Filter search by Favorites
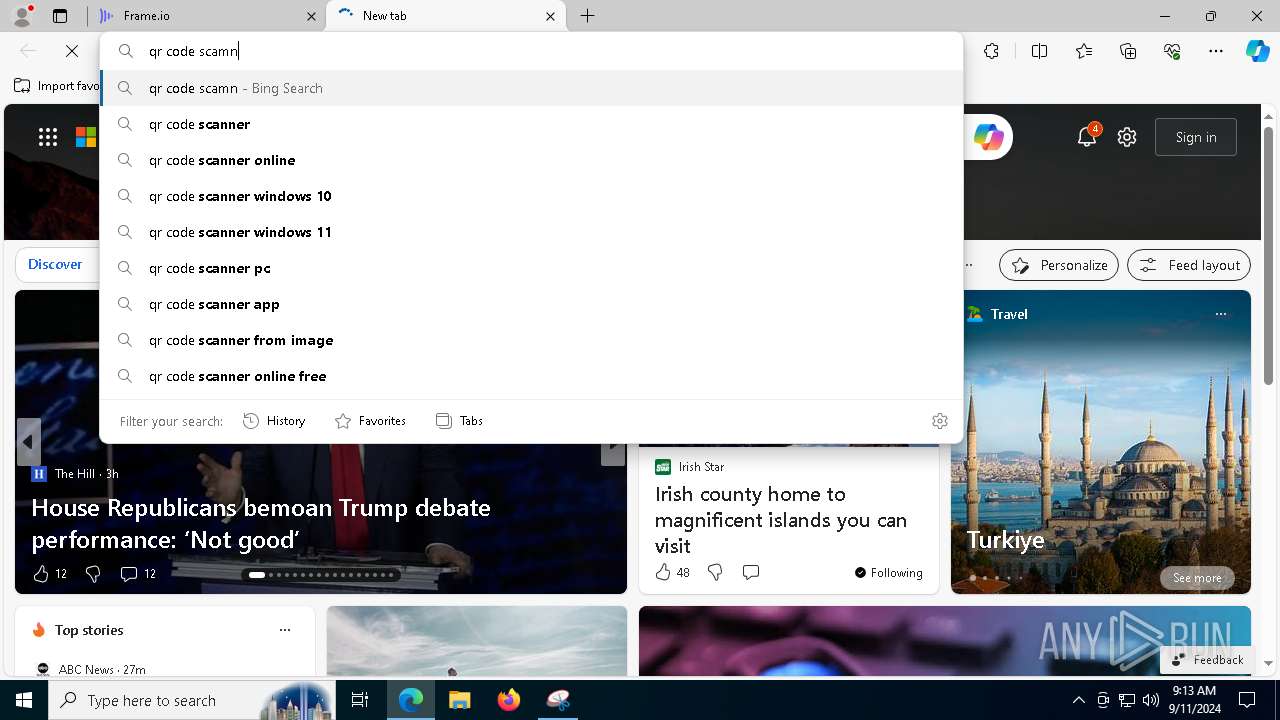 pos(370,421)
